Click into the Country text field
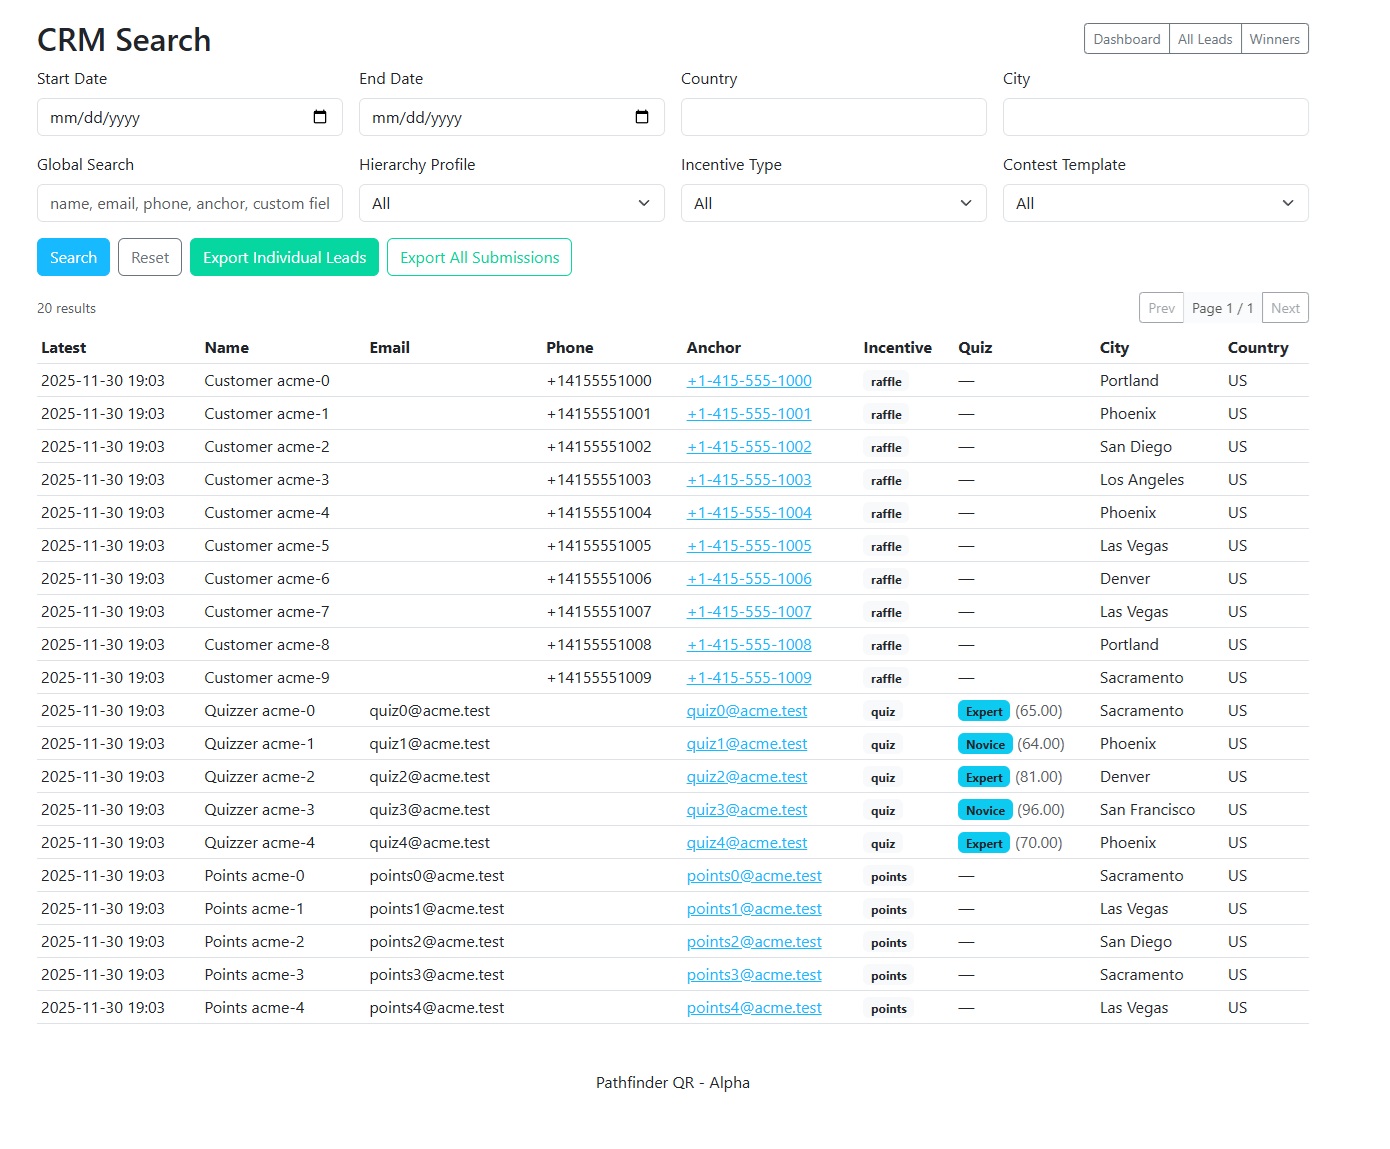 tap(833, 117)
